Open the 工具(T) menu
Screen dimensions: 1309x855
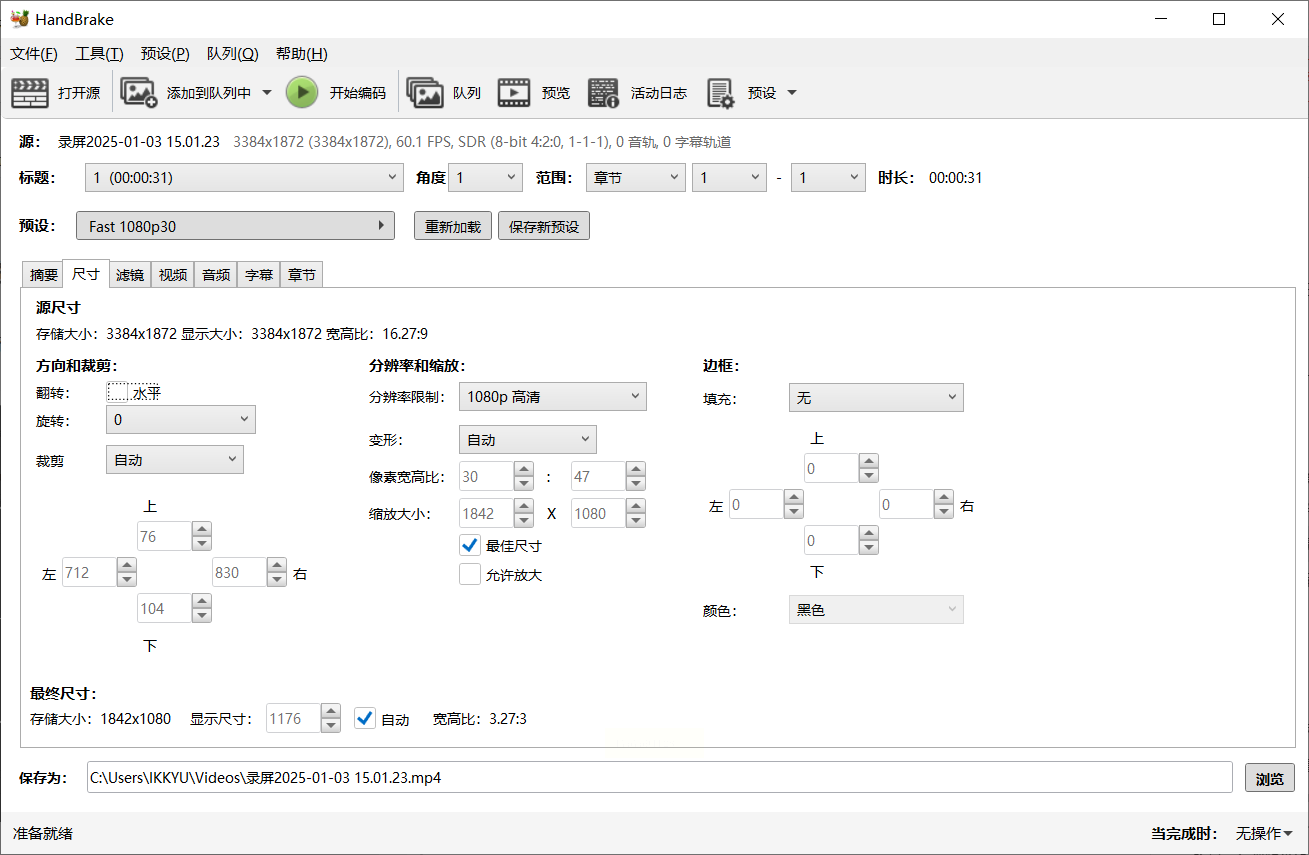(x=99, y=54)
